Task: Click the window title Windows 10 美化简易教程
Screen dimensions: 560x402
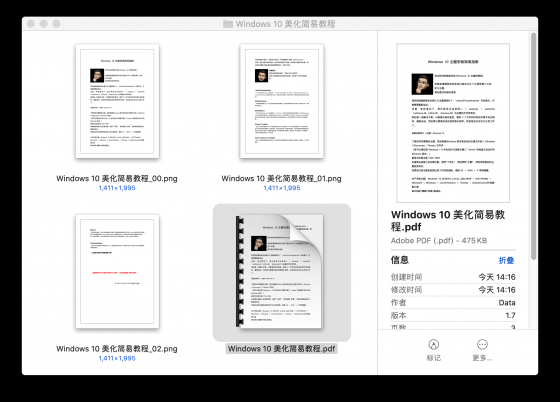Action: click(285, 24)
